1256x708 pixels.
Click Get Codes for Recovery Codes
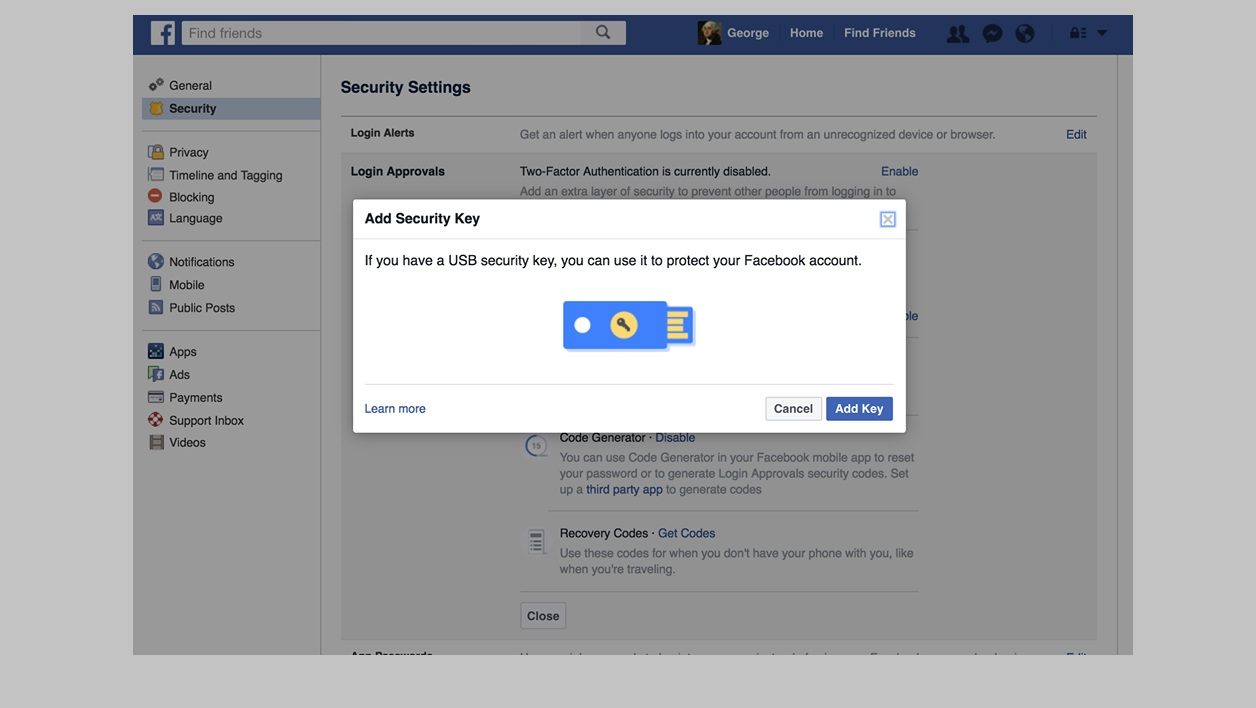(x=686, y=533)
